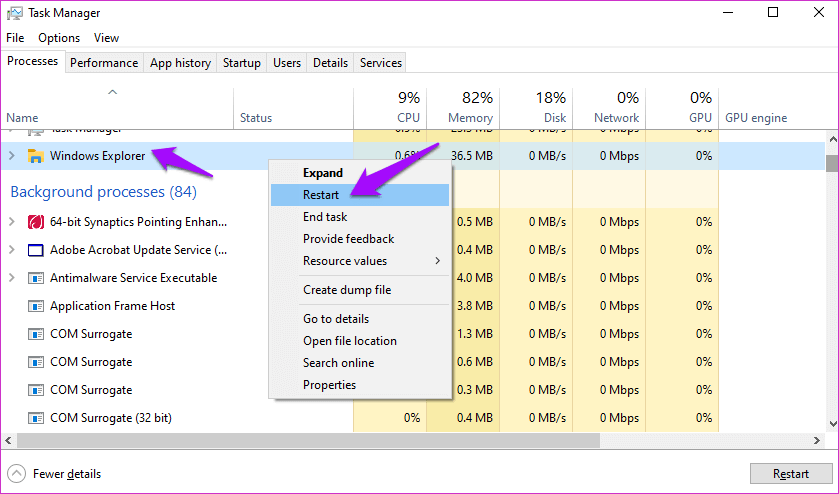This screenshot has height=494, width=839.
Task: Click the 36.5 MB memory value
Action: [472, 156]
